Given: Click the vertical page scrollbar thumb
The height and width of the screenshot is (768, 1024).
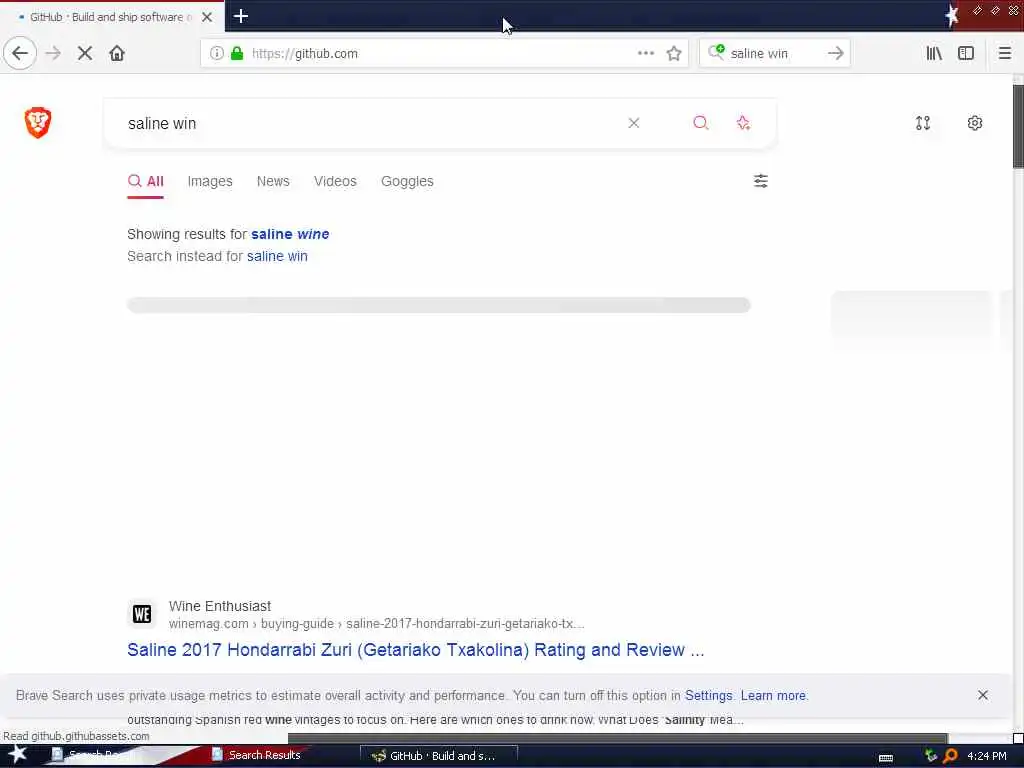Looking at the screenshot, I should 1018,126.
